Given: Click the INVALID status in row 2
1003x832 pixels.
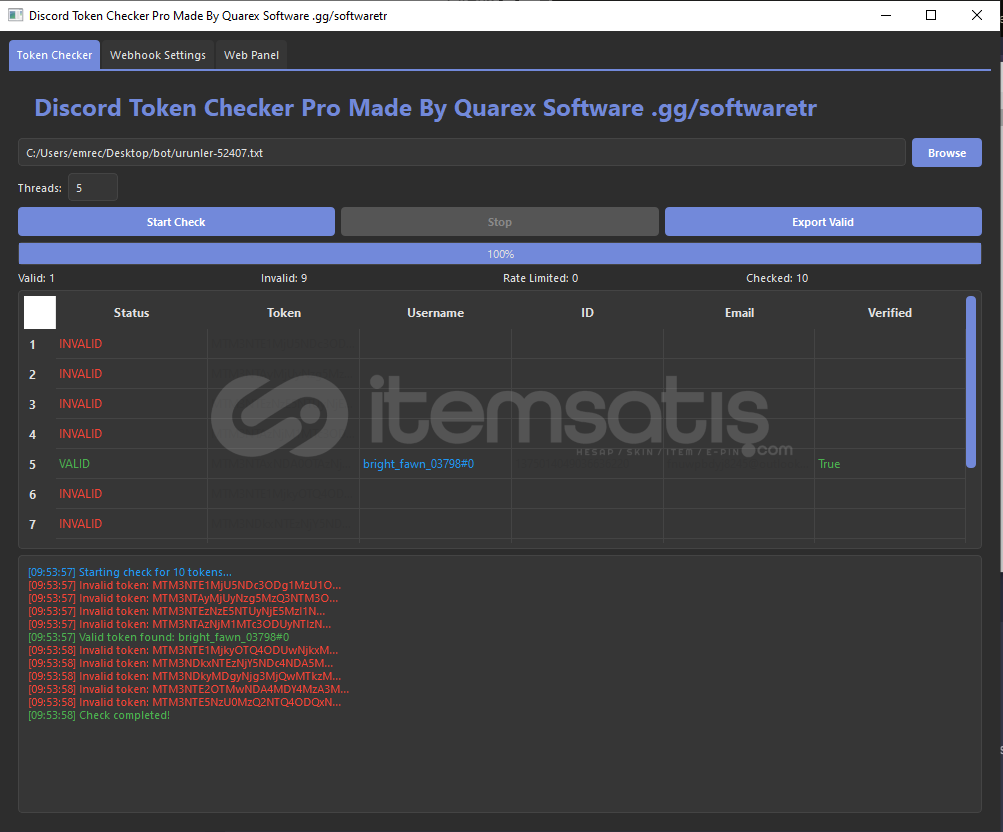Looking at the screenshot, I should coord(81,374).
